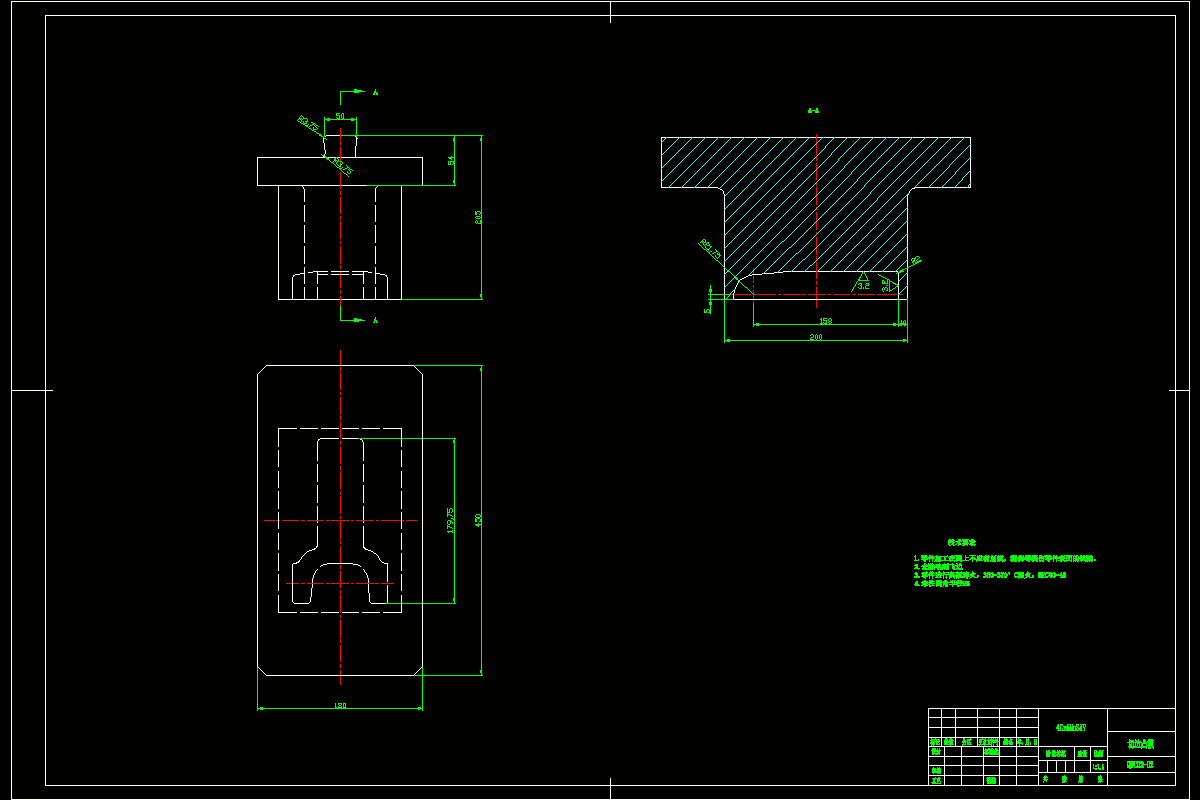Viewport: 1200px width, 800px height.
Task: Select the "R2" radius label in the section
Action: [x=915, y=262]
